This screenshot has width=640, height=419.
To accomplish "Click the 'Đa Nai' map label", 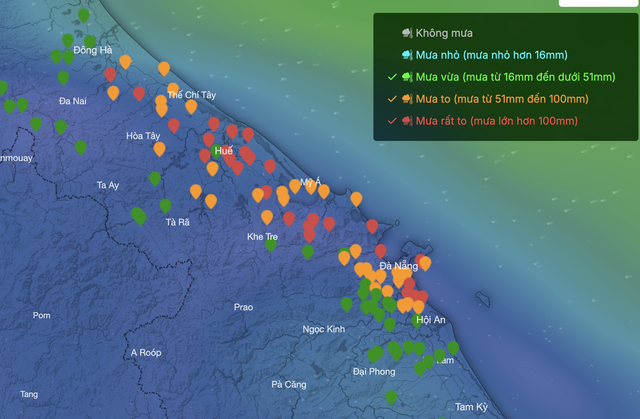I will click(73, 101).
